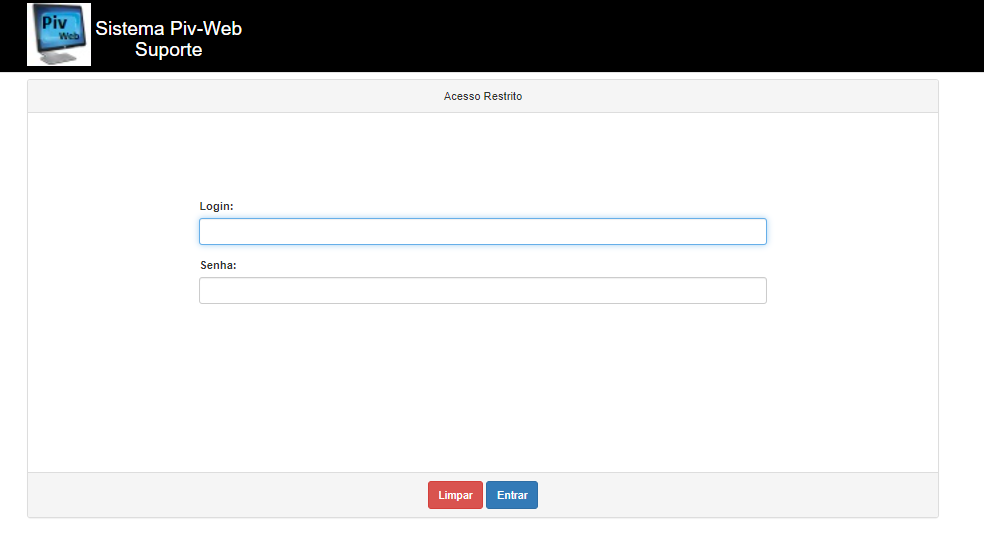Click empty black header bar beside the title
Image resolution: width=984 pixels, height=548 pixels.
point(596,36)
